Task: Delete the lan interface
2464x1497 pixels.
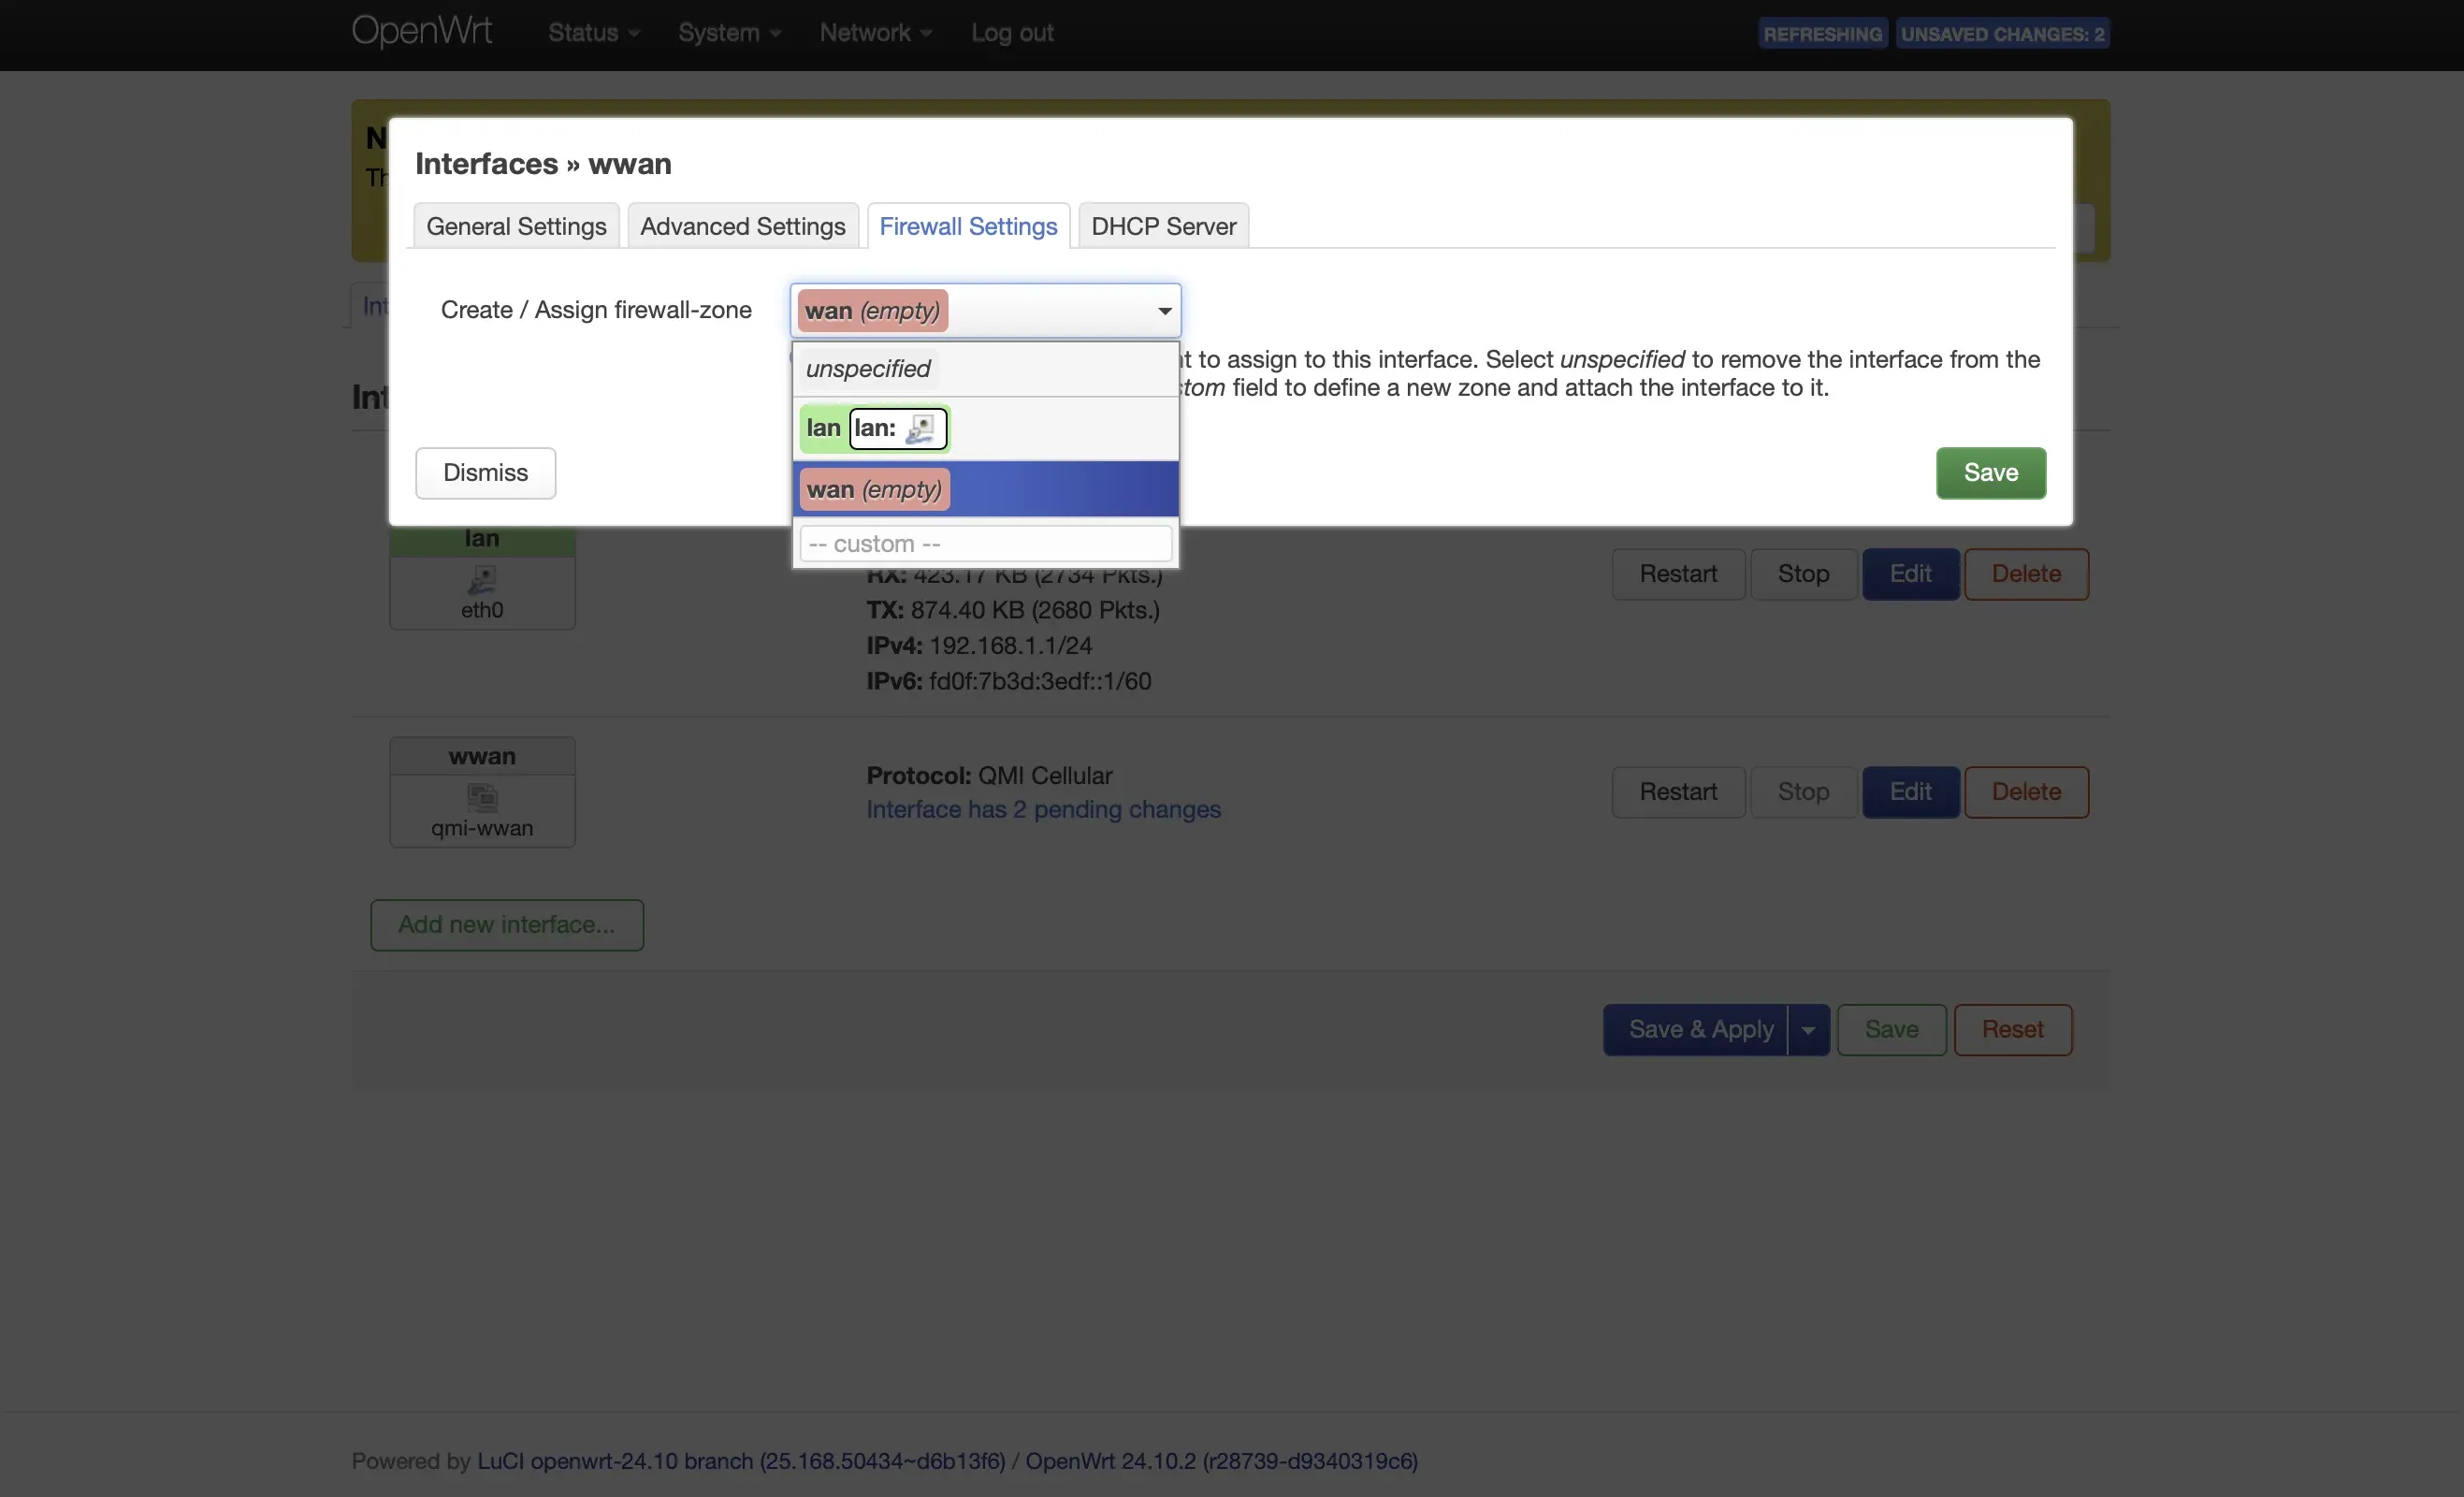Action: click(x=2026, y=574)
